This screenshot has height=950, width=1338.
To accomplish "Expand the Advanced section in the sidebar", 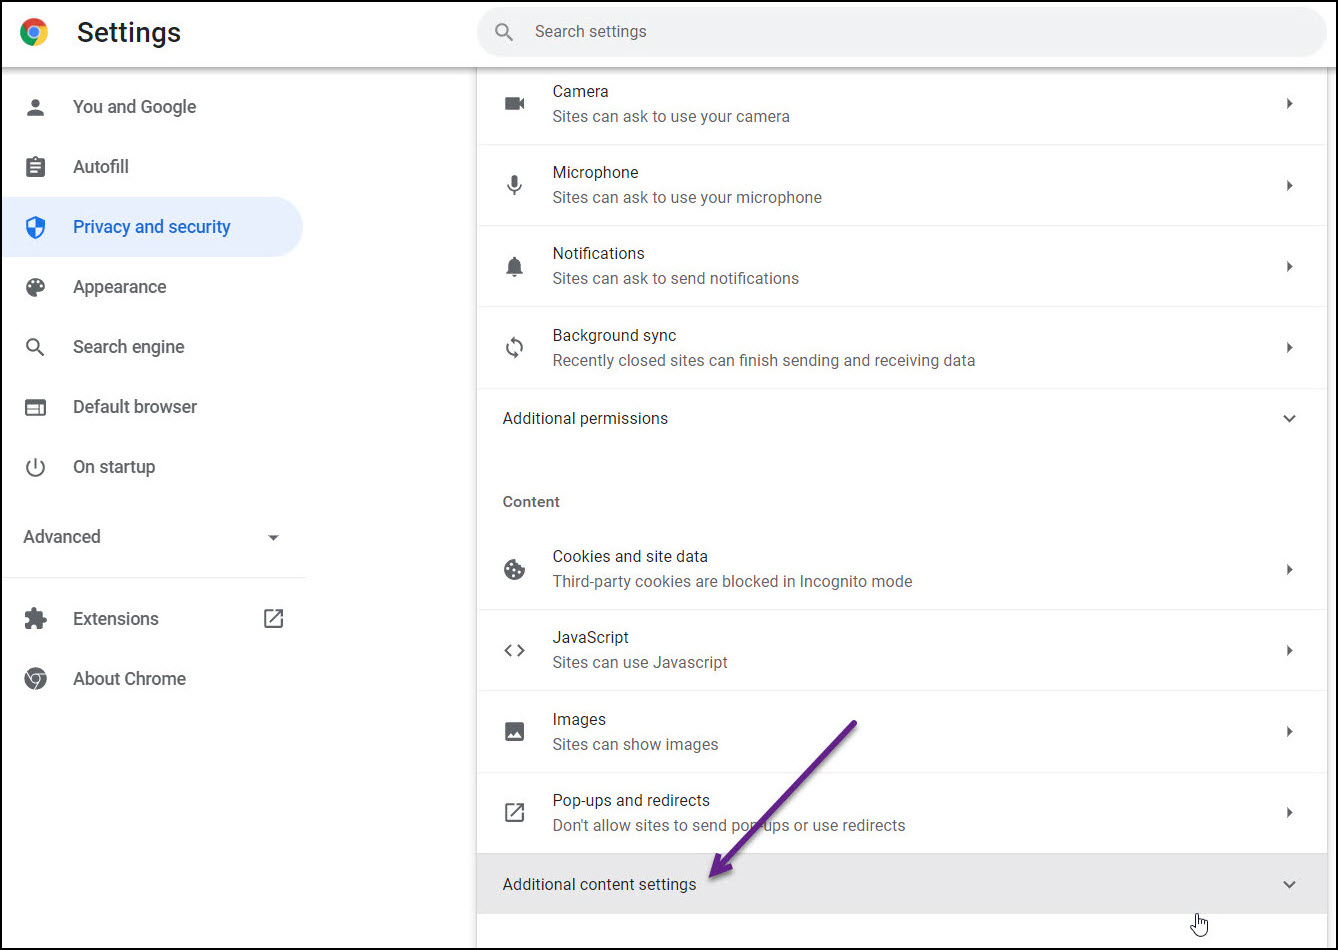I will click(x=152, y=537).
